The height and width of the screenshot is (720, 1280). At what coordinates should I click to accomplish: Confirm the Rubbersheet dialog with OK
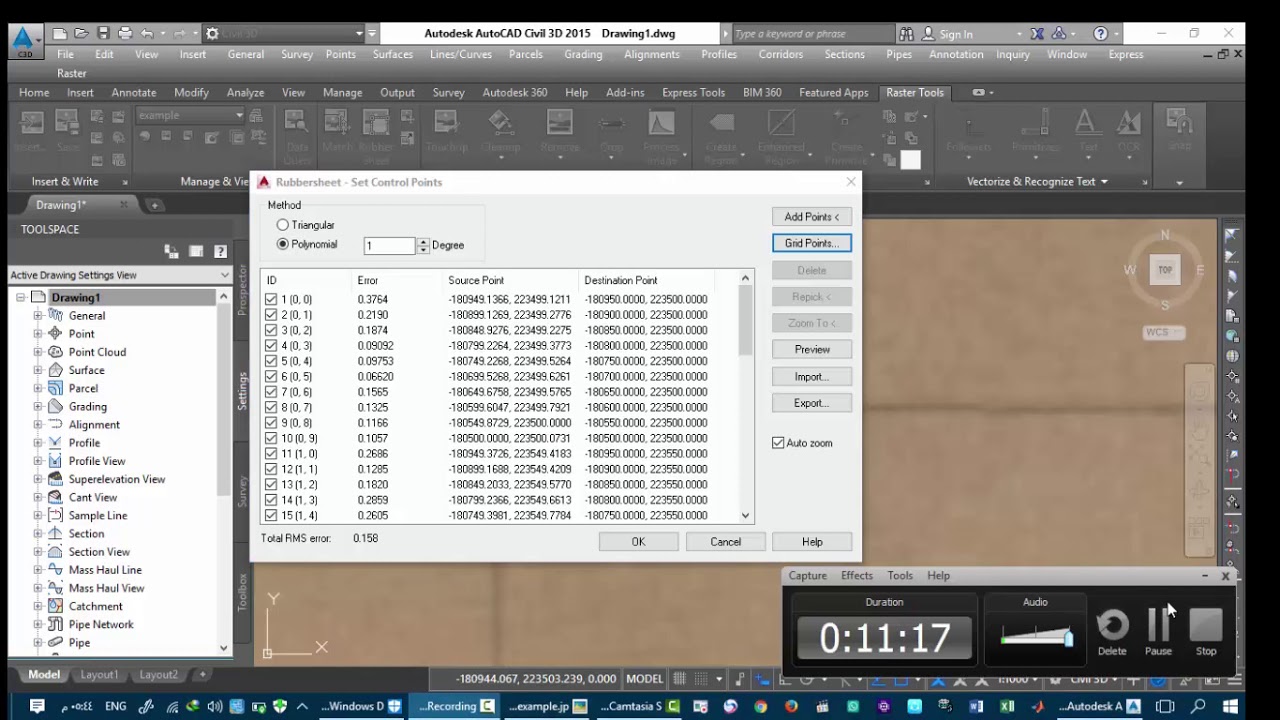638,541
